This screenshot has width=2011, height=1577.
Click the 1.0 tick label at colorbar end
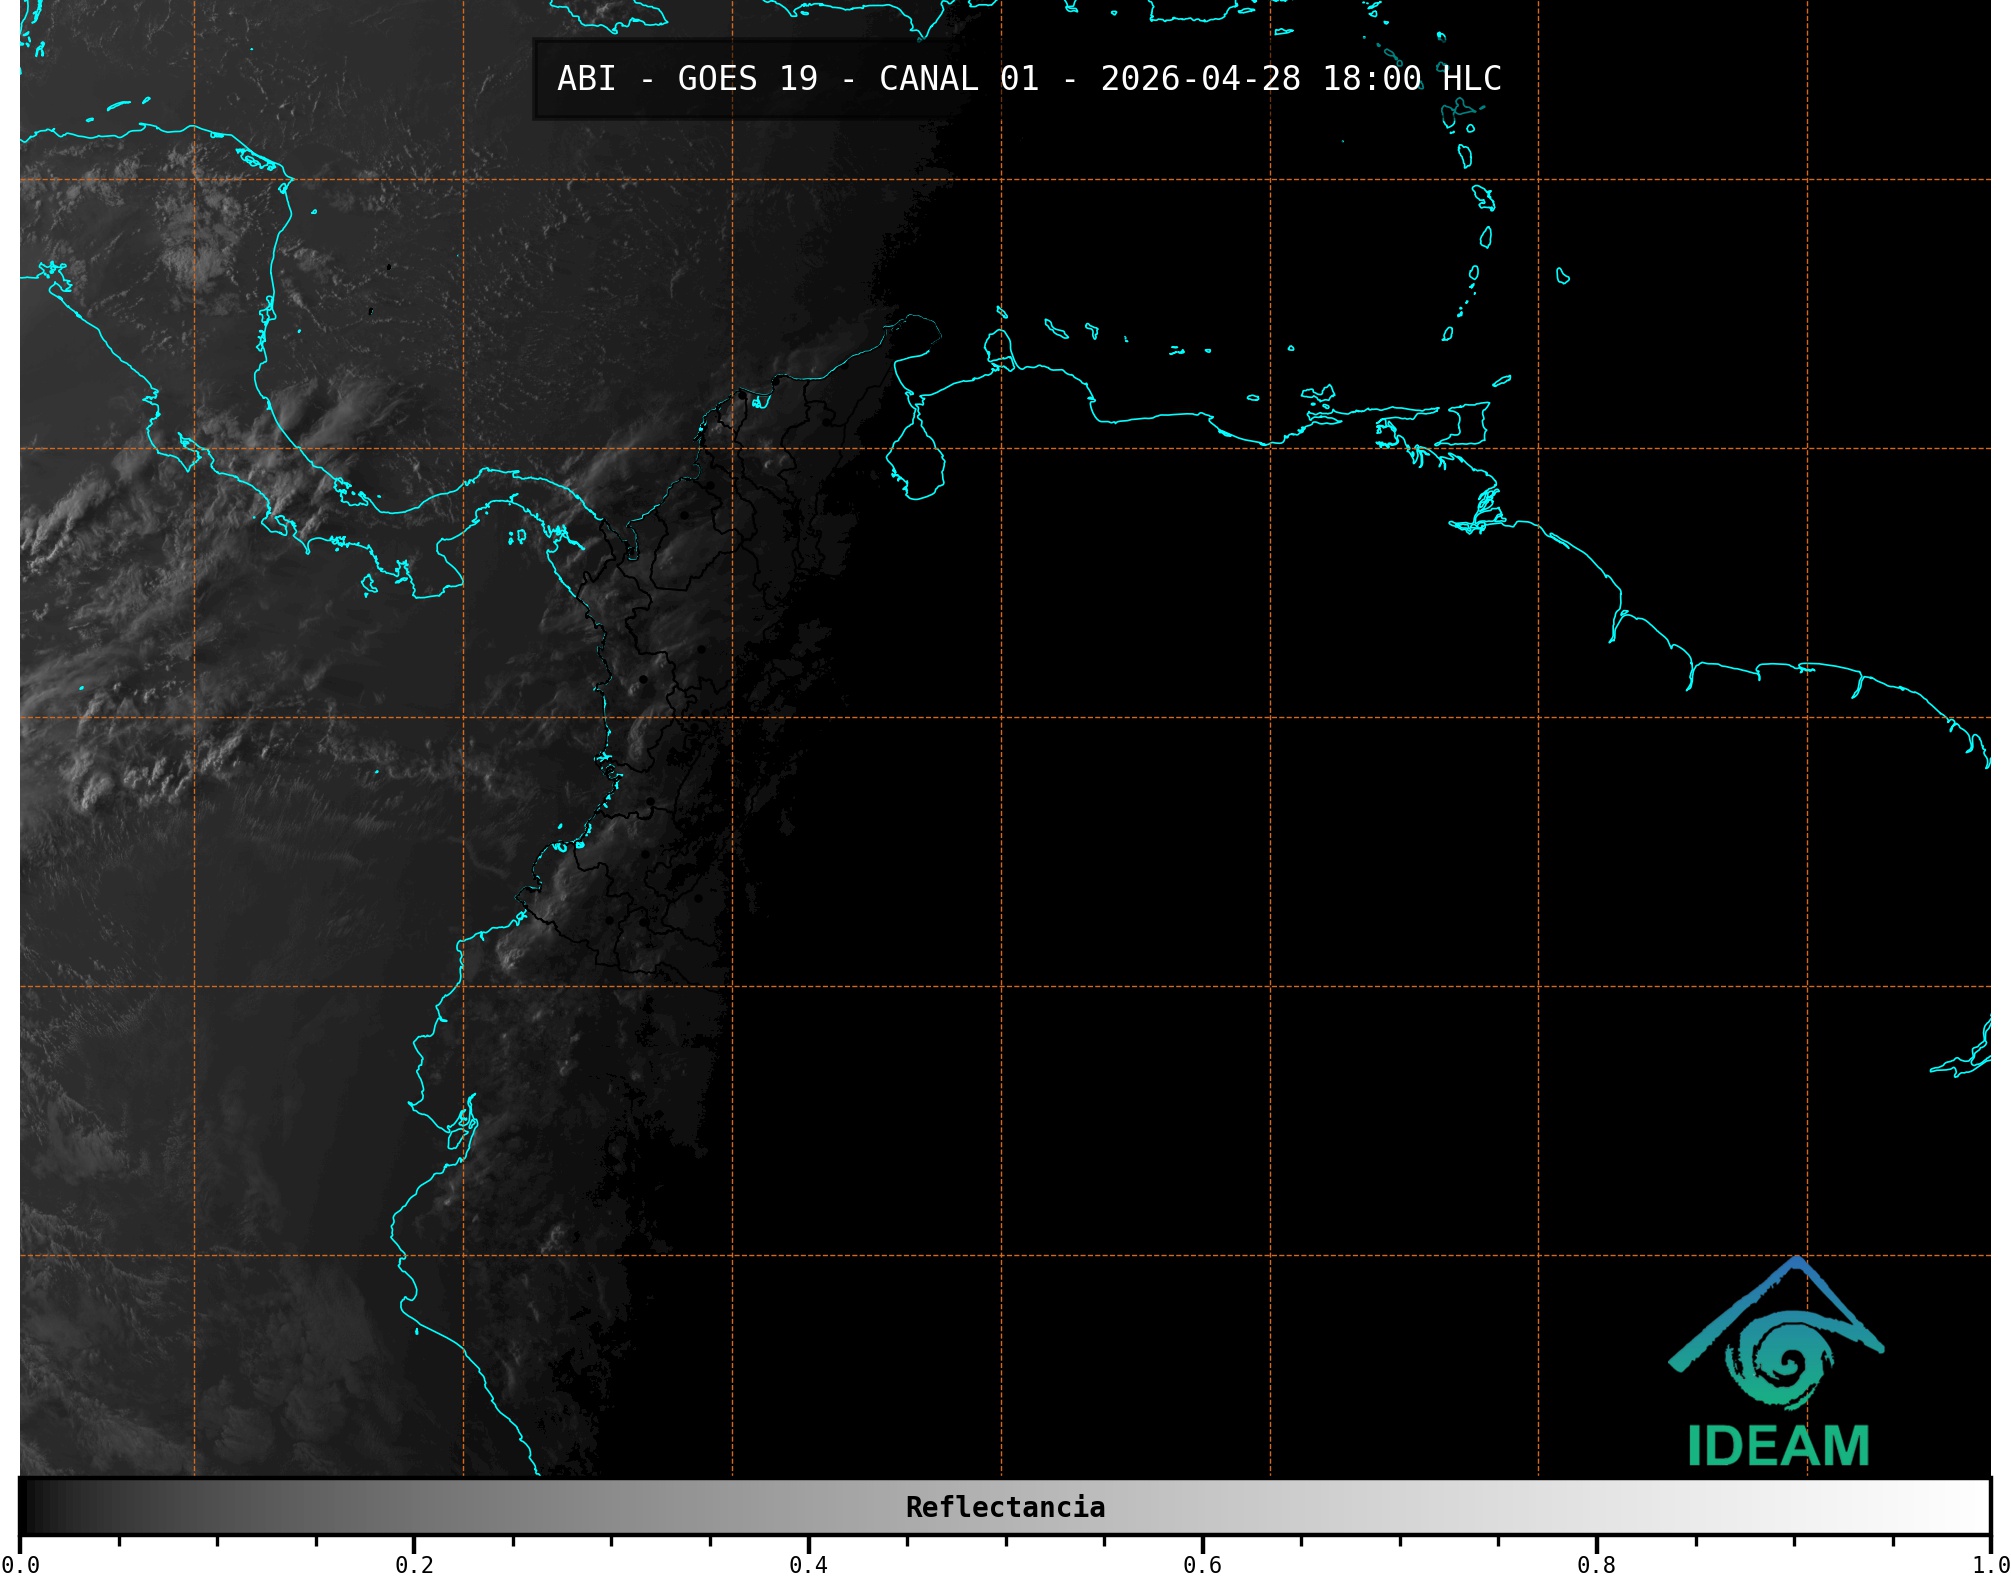(x=1989, y=1564)
